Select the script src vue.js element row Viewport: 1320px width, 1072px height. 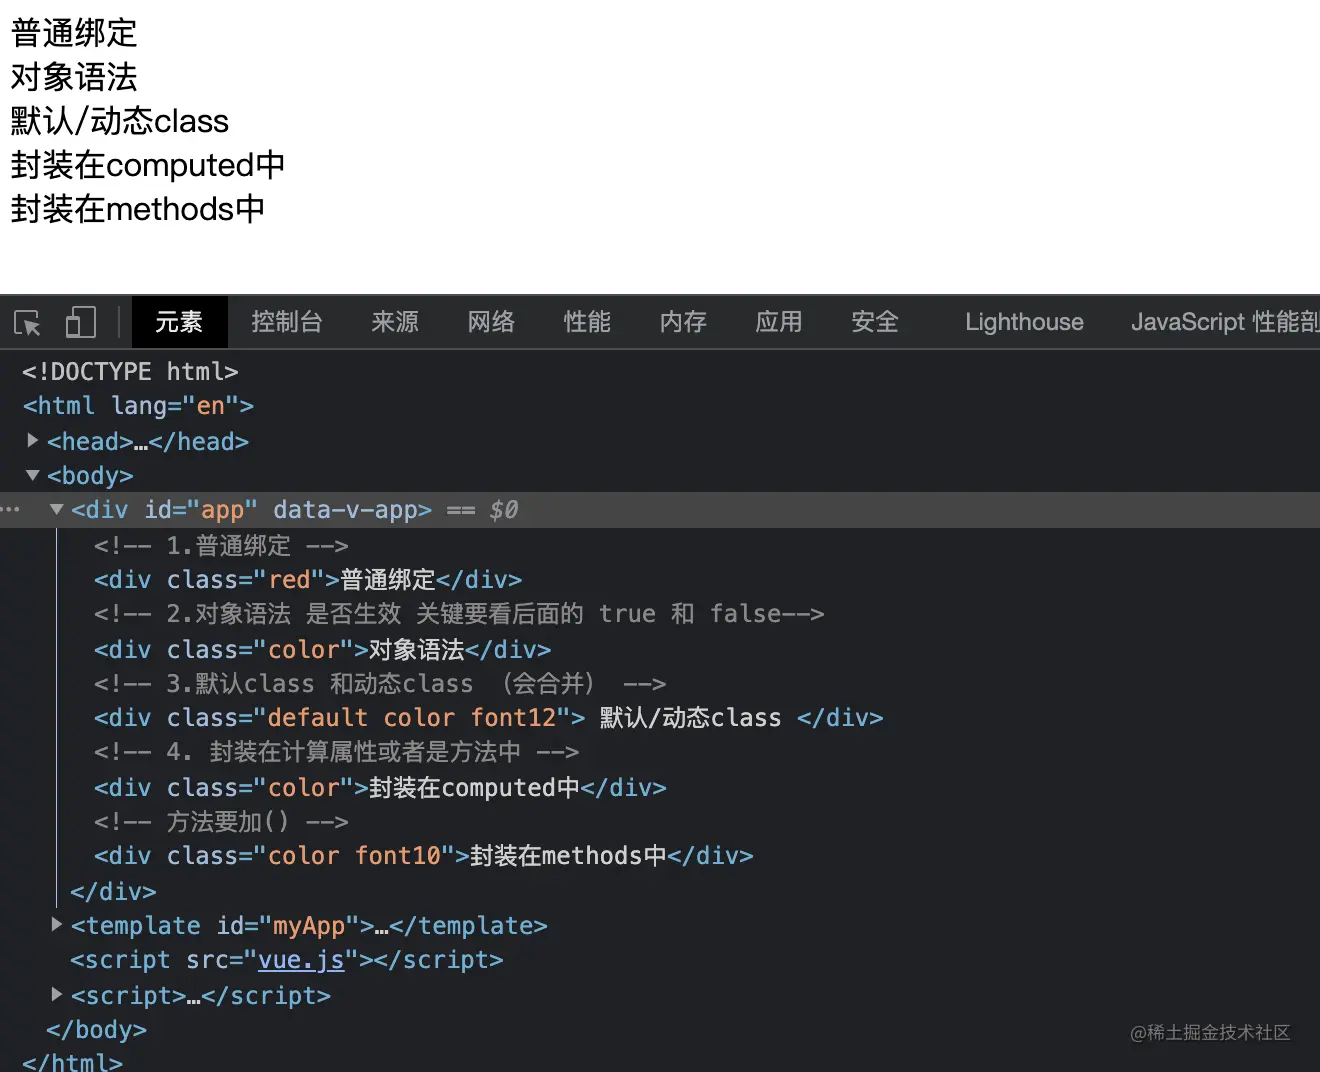tap(286, 960)
